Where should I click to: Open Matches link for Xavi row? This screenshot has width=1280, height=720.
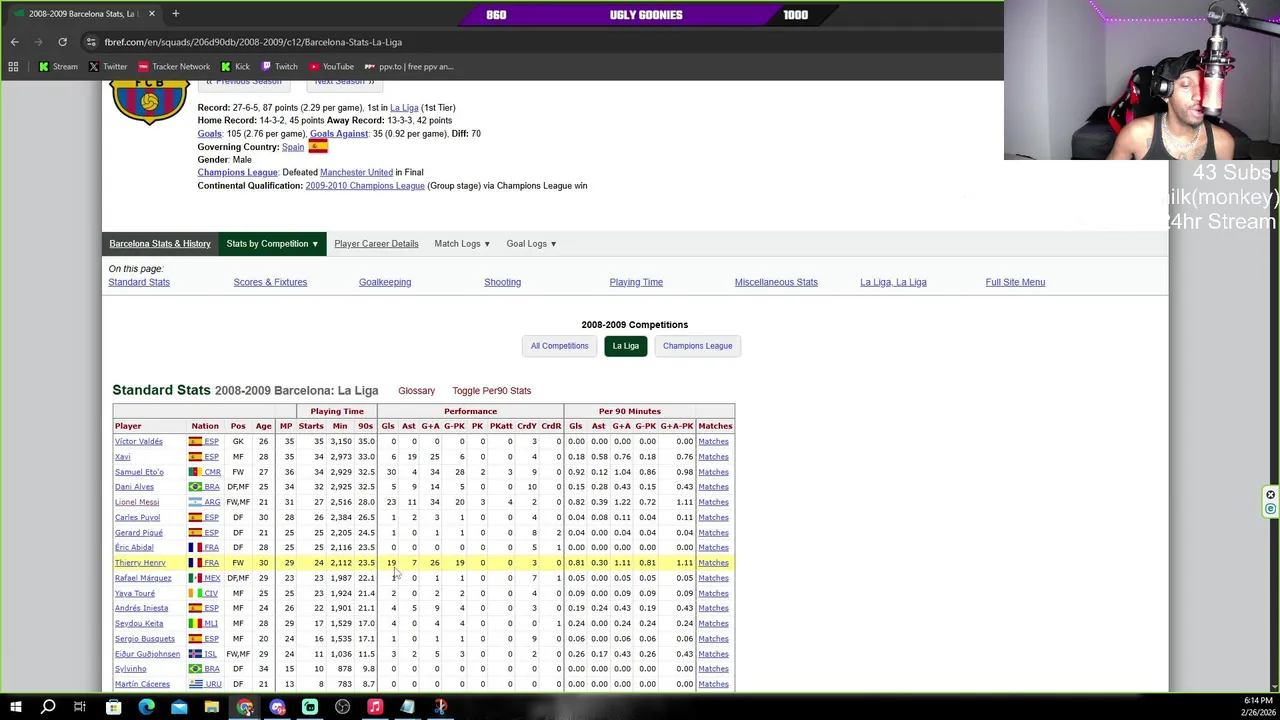click(x=713, y=457)
